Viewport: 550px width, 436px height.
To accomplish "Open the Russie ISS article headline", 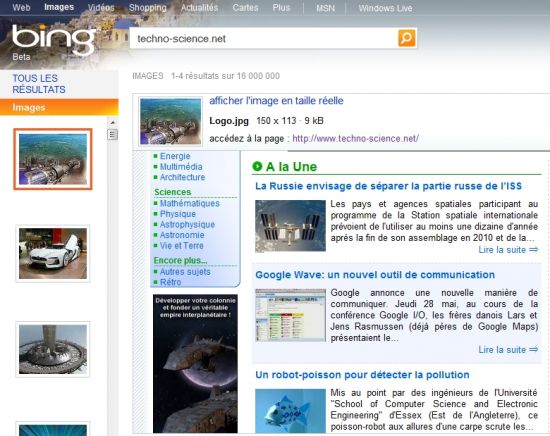I will click(x=388, y=186).
